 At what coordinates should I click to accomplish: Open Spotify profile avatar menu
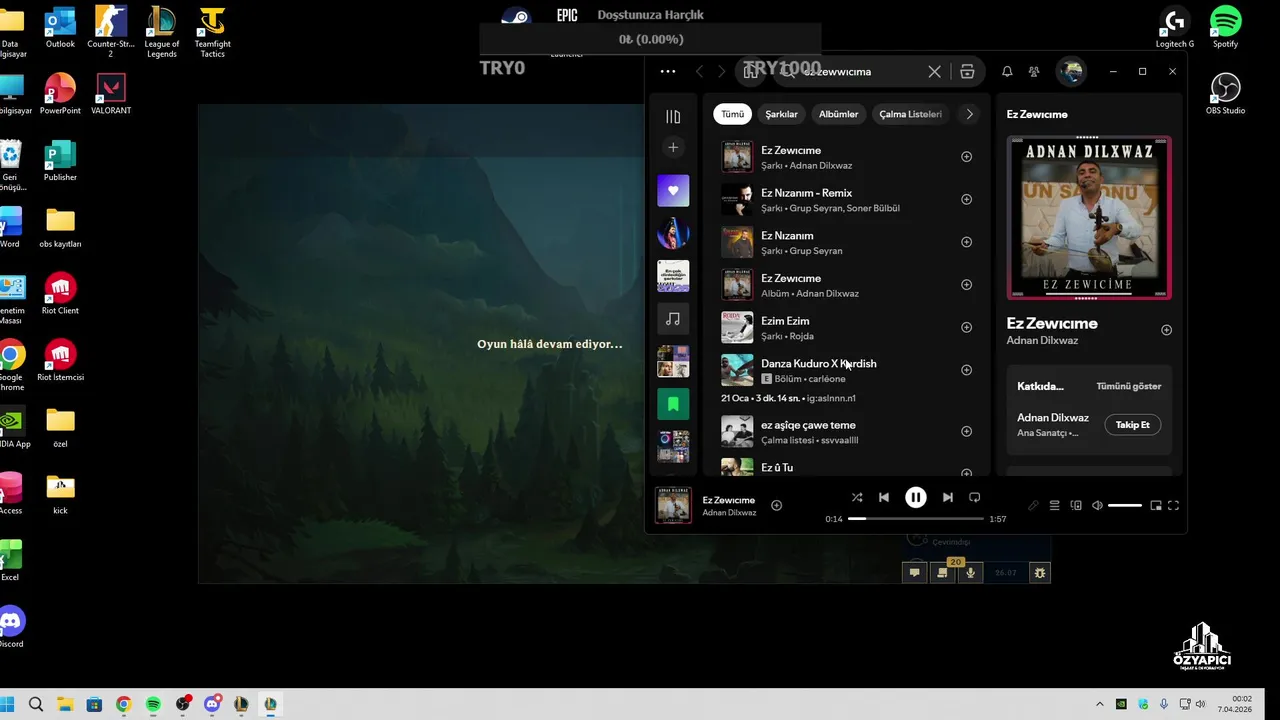pyautogui.click(x=1071, y=72)
